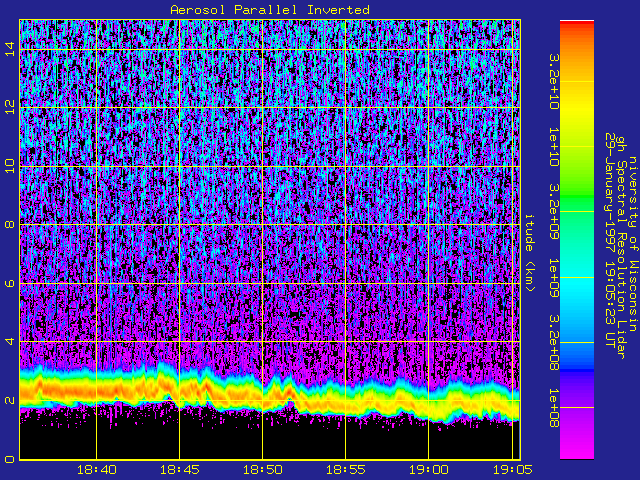
Task: Click the altitude 10 axis label
Action: tap(10, 166)
